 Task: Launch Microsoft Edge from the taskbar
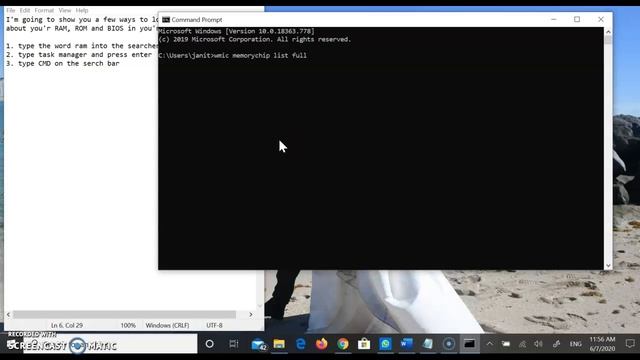coord(300,344)
